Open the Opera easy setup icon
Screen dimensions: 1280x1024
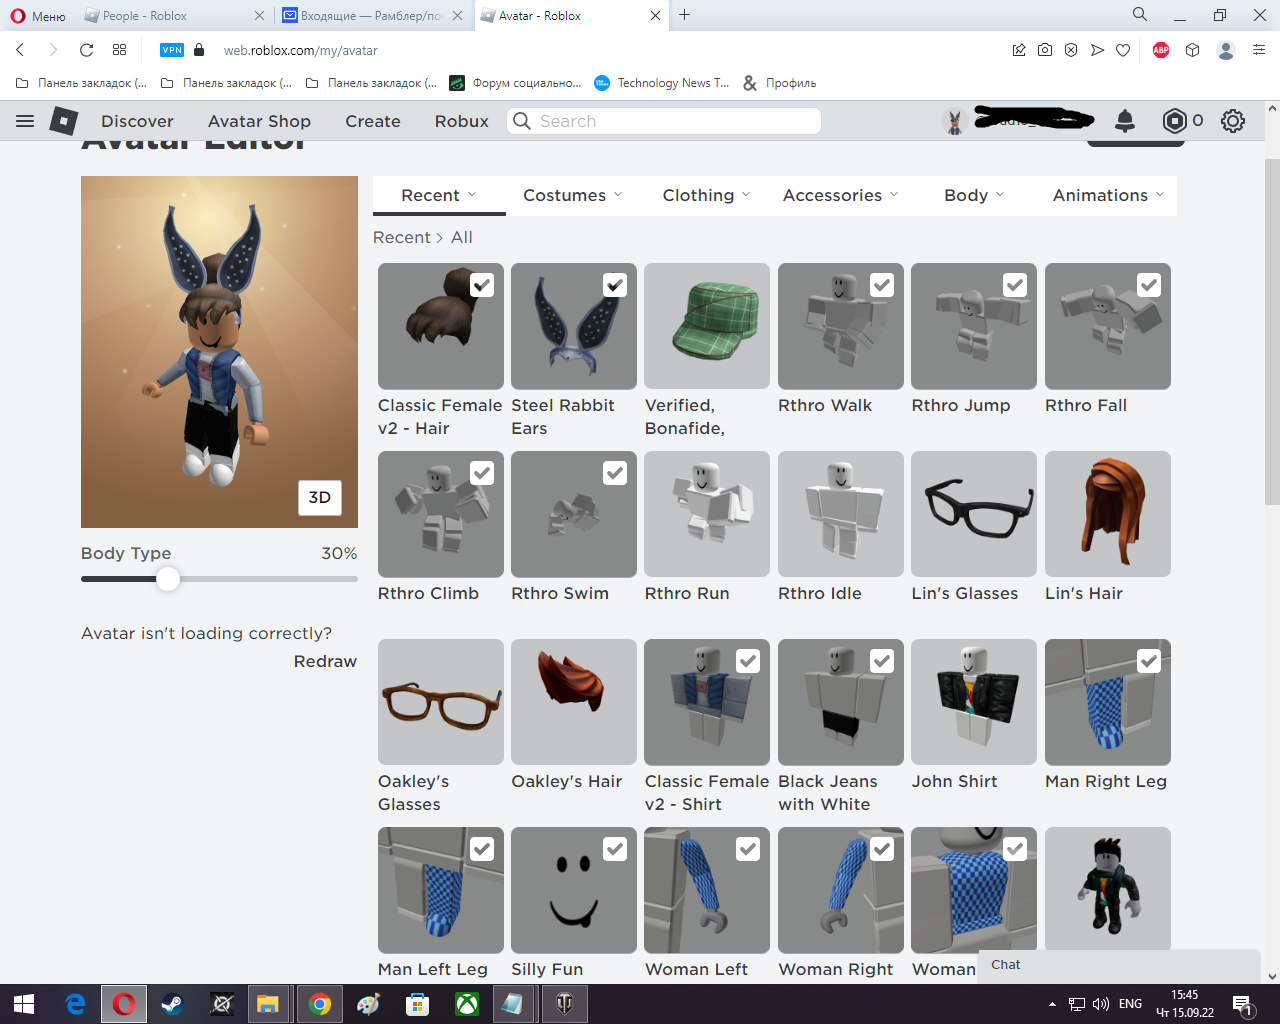point(1259,50)
